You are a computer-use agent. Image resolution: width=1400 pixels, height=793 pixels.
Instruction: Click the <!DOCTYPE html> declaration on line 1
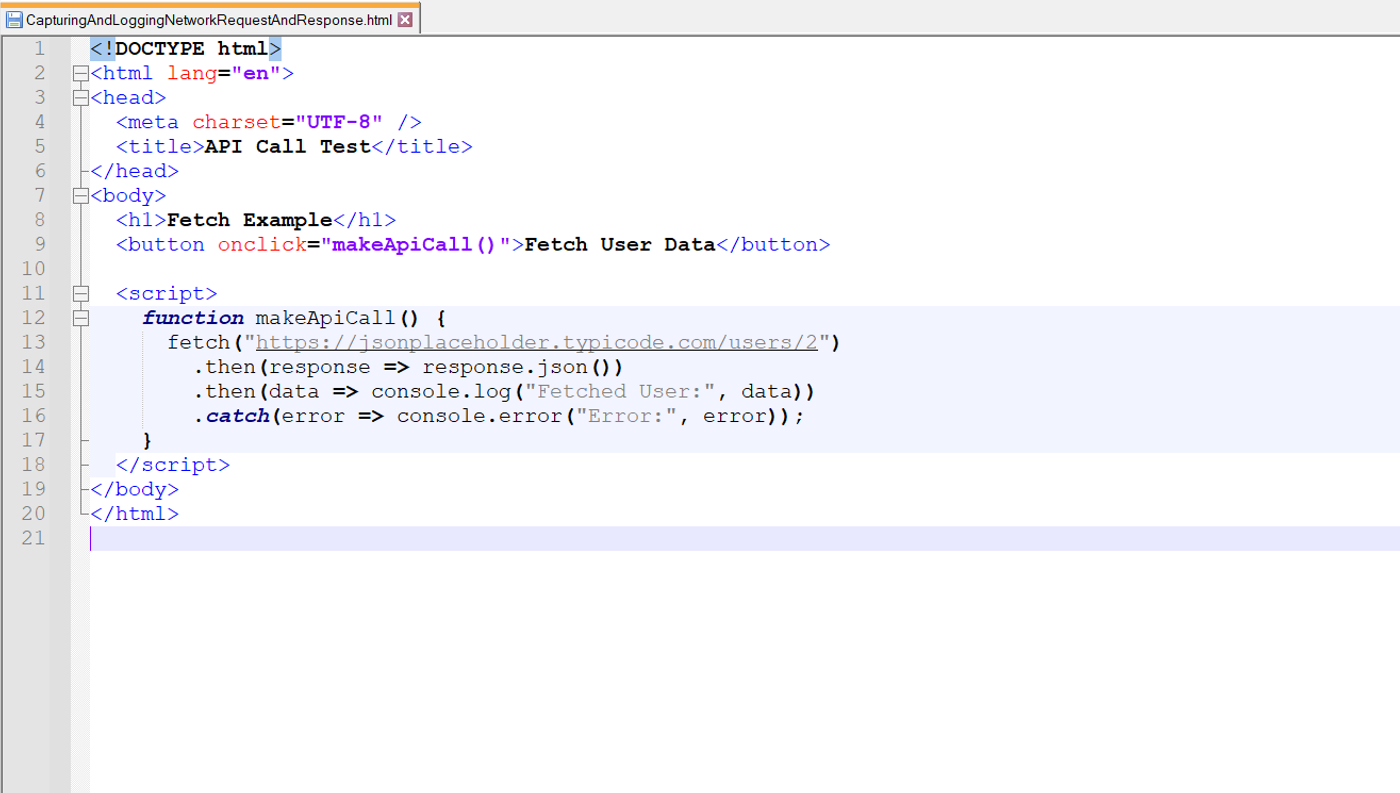(x=186, y=49)
